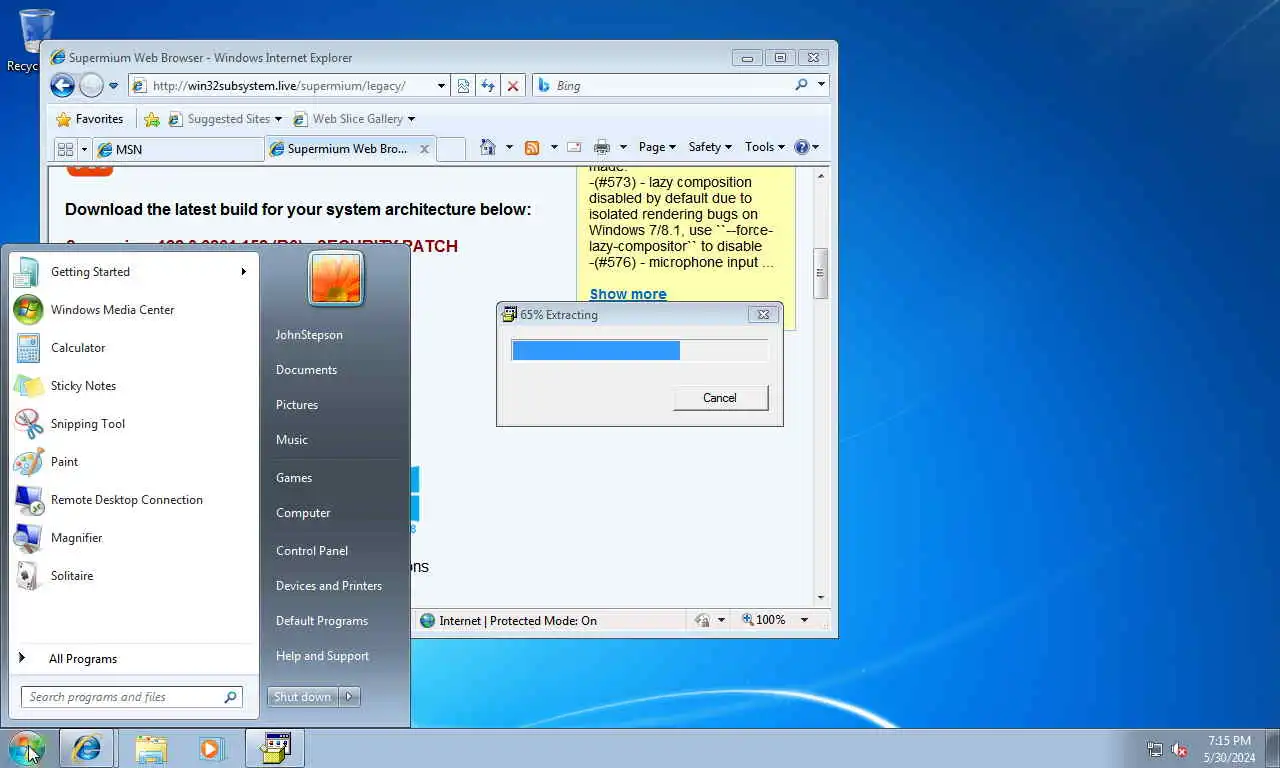Close the 65% Extracting dialog
Image resolution: width=1280 pixels, height=768 pixels.
coord(763,314)
